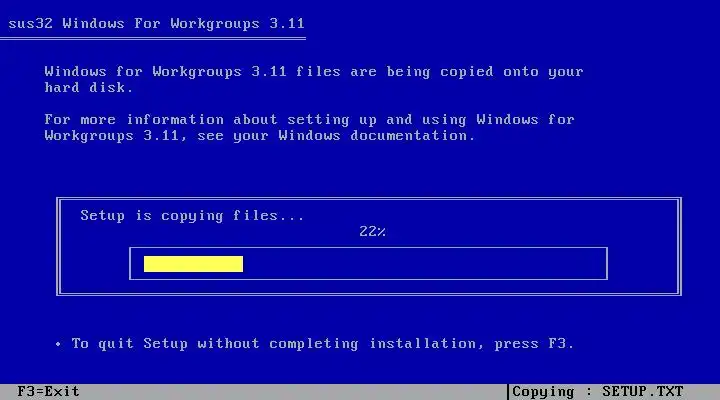Click the double-line border of the progress dialog
The image size is (720, 400).
[369, 199]
